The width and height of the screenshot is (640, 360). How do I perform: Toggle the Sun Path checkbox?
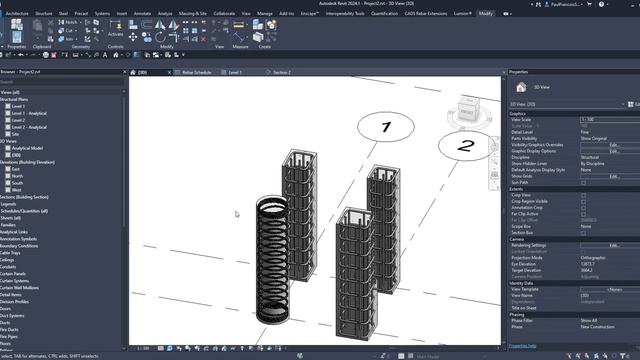pyautogui.click(x=583, y=183)
